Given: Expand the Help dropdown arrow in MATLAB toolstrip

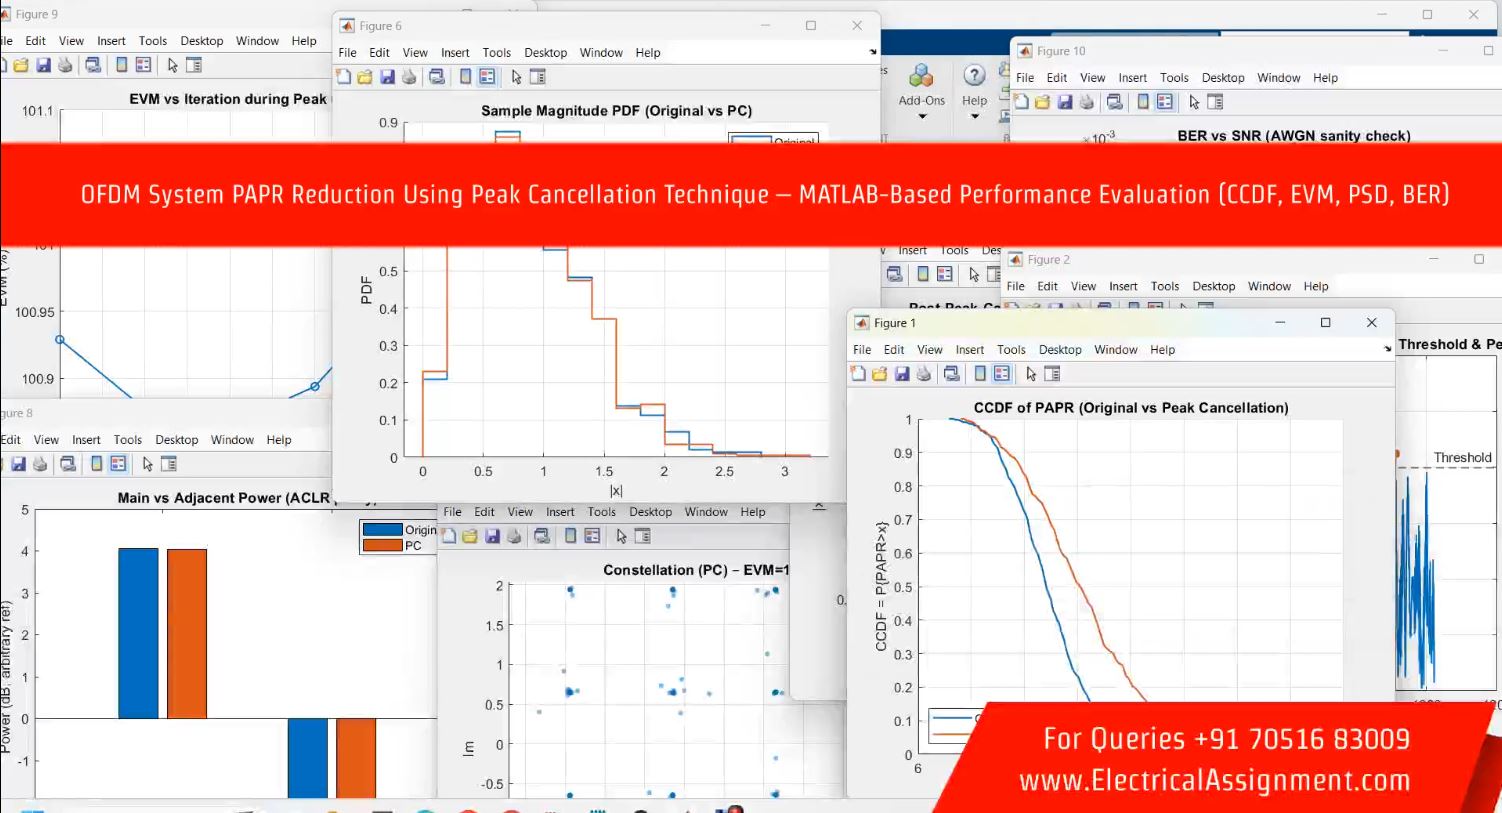Looking at the screenshot, I should pyautogui.click(x=974, y=117).
